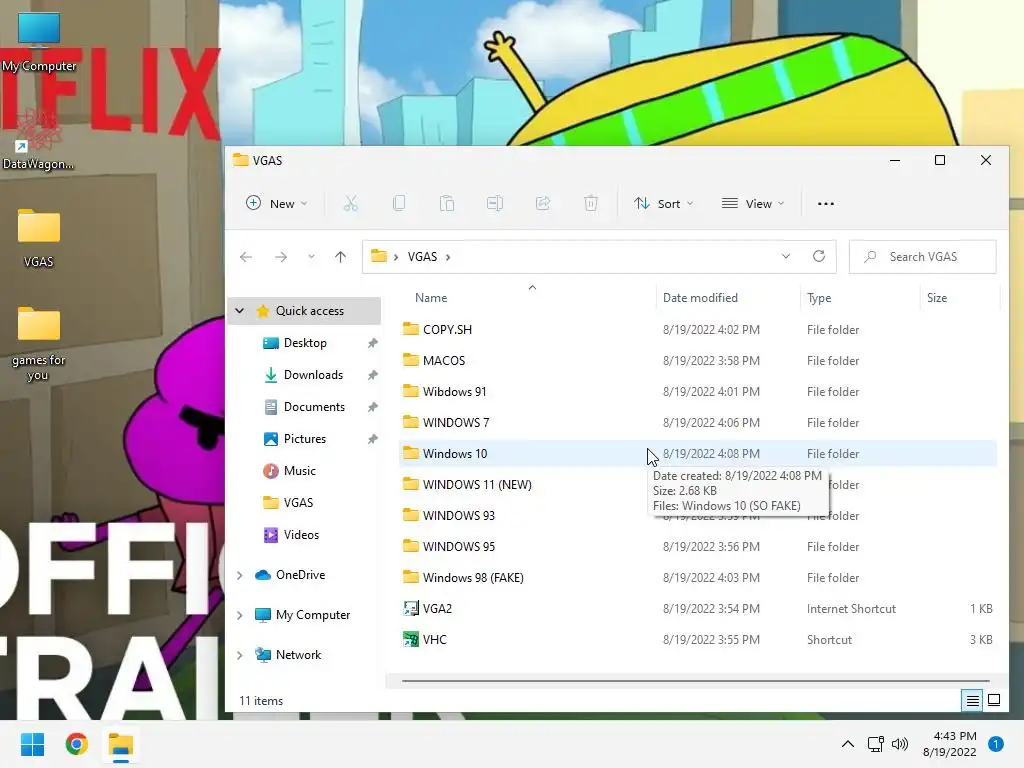Click File Explorer taskbar icon
Image resolution: width=1024 pixels, height=768 pixels.
point(121,744)
